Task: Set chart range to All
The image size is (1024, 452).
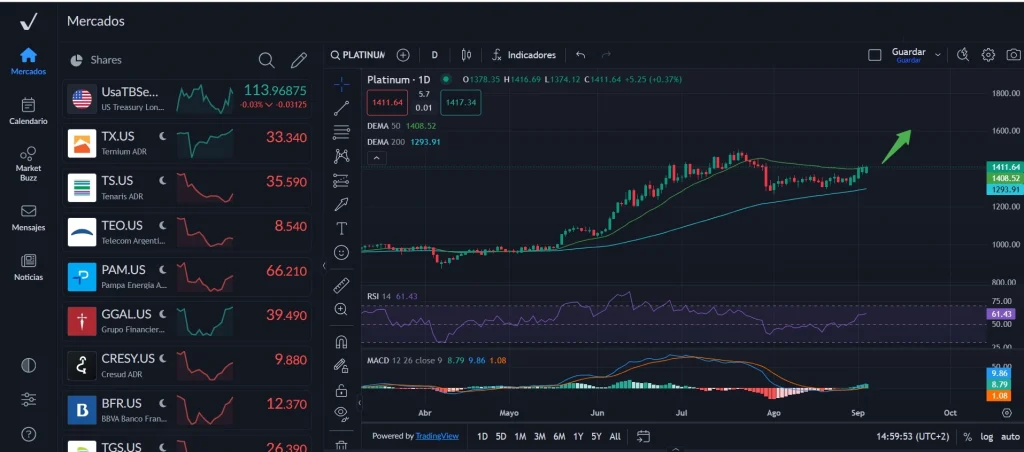Action: pos(615,436)
